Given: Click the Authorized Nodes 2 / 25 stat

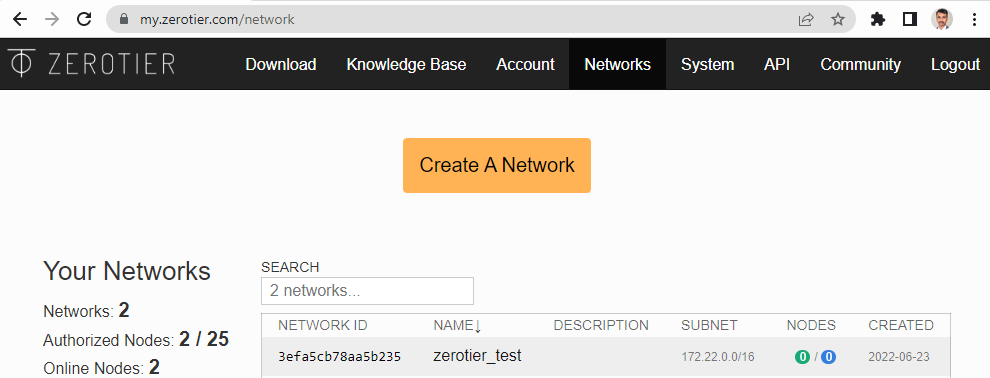Looking at the screenshot, I should [x=136, y=340].
